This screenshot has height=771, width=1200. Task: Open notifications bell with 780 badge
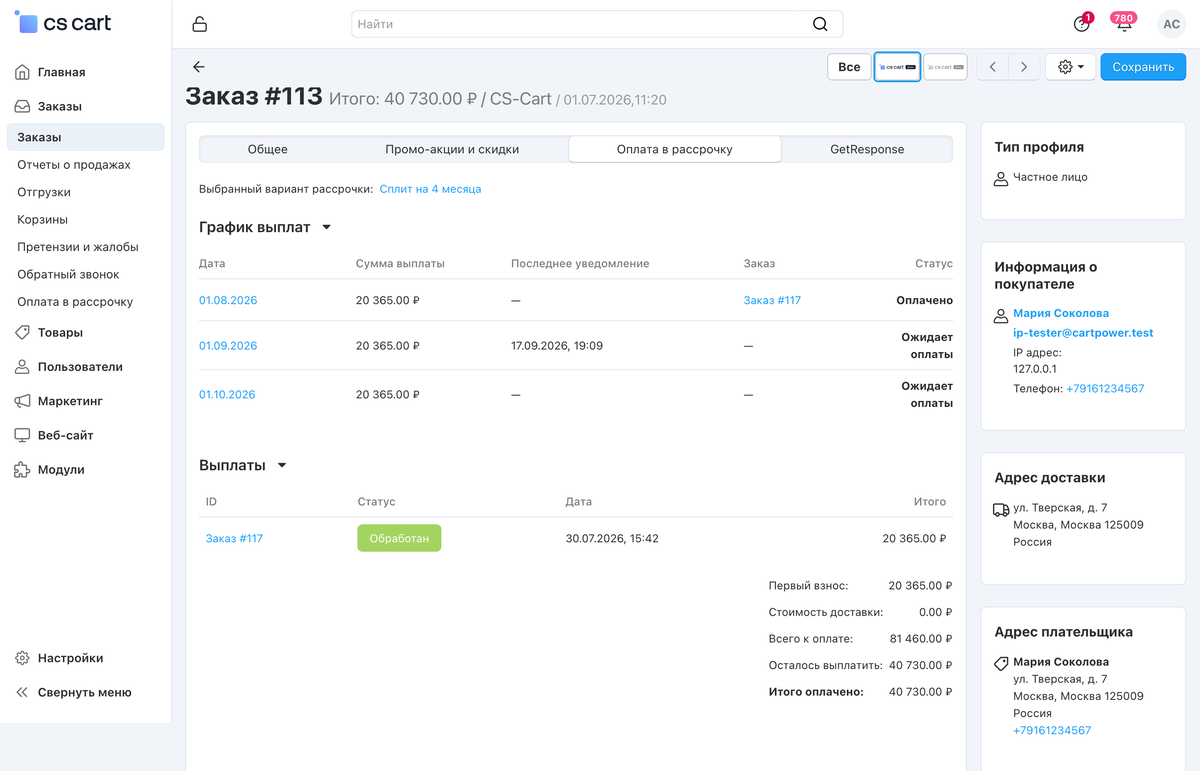(1124, 23)
